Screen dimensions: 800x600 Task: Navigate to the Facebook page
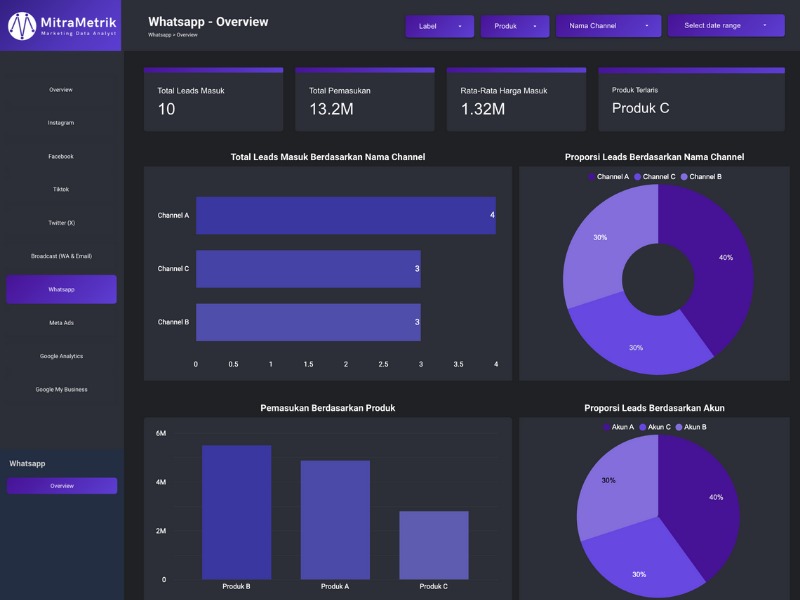[61, 156]
